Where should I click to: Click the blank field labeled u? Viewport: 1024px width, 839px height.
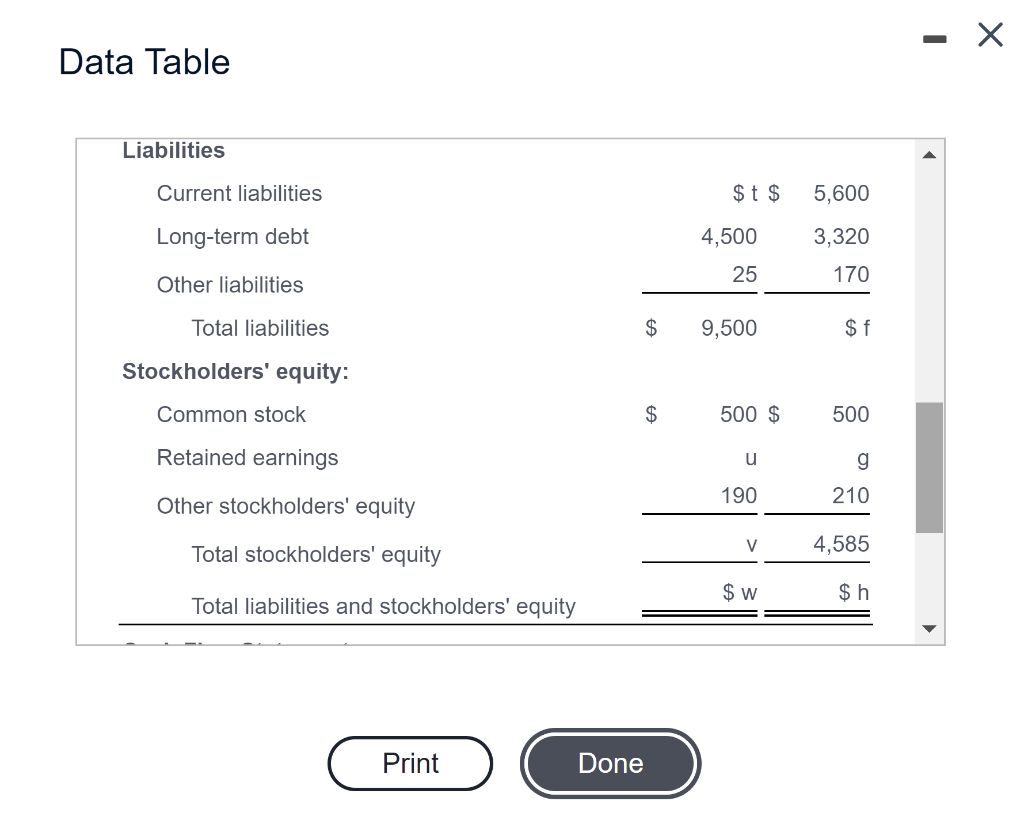(749, 457)
